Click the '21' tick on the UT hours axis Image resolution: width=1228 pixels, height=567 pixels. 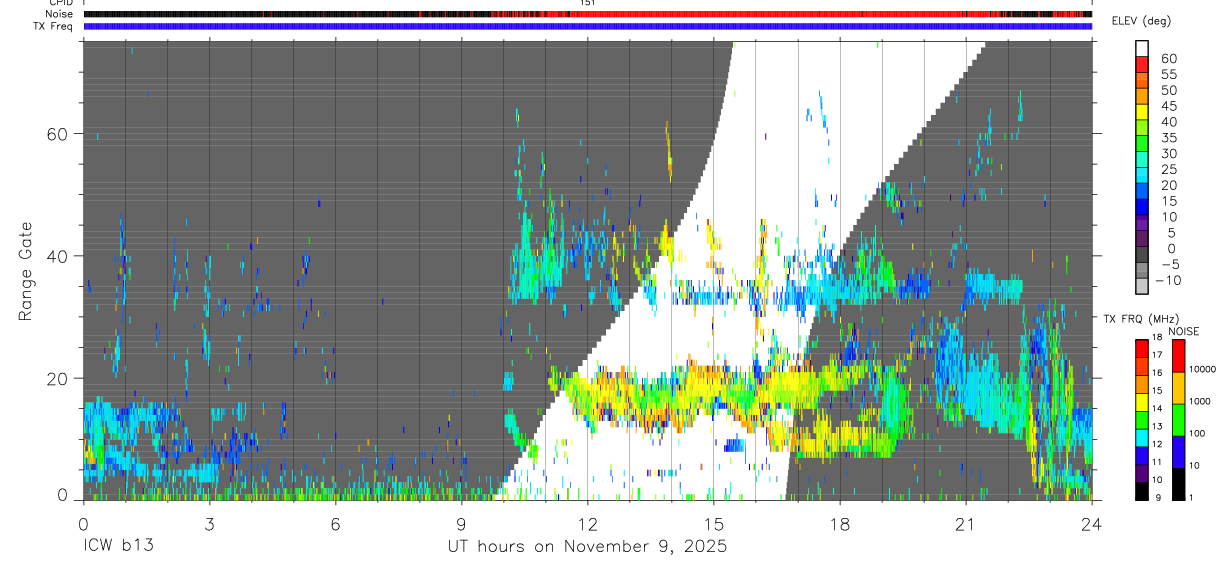click(965, 523)
